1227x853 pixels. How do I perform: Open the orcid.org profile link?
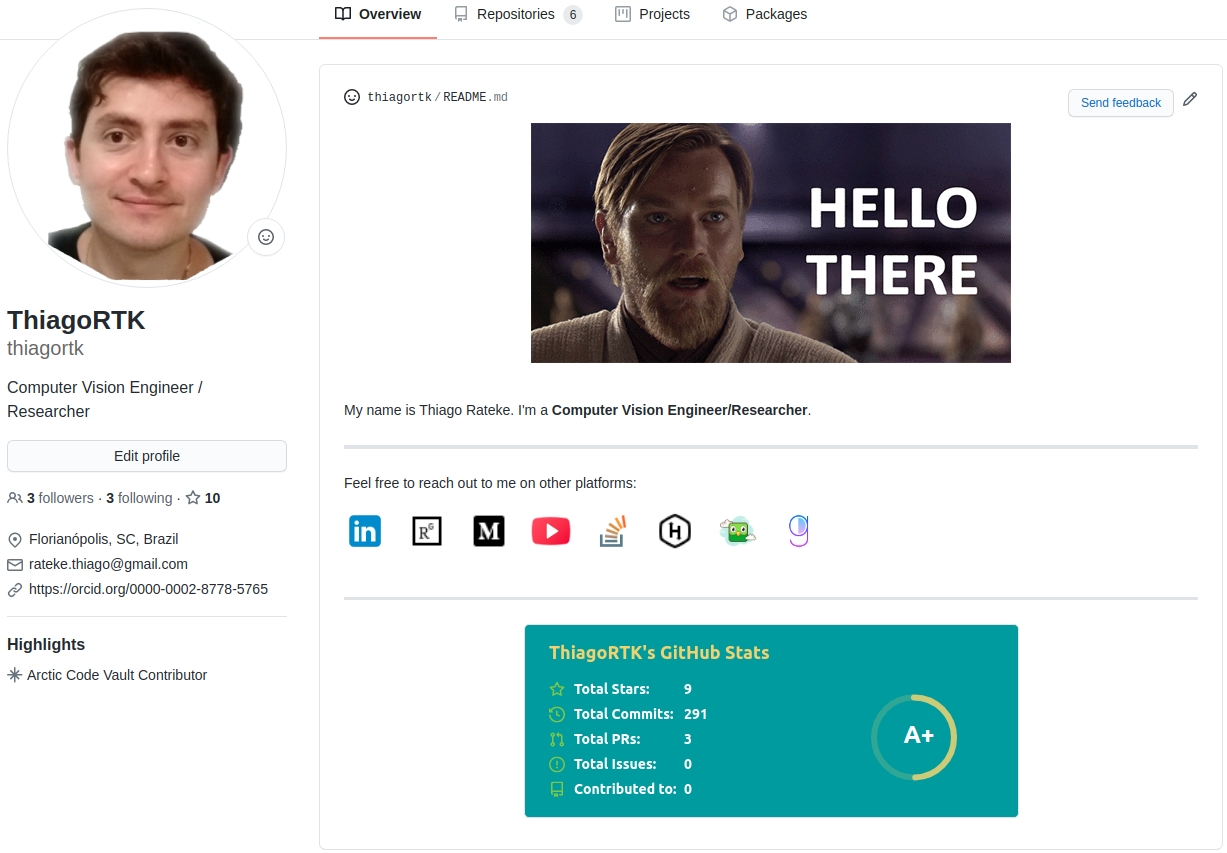pyautogui.click(x=148, y=589)
